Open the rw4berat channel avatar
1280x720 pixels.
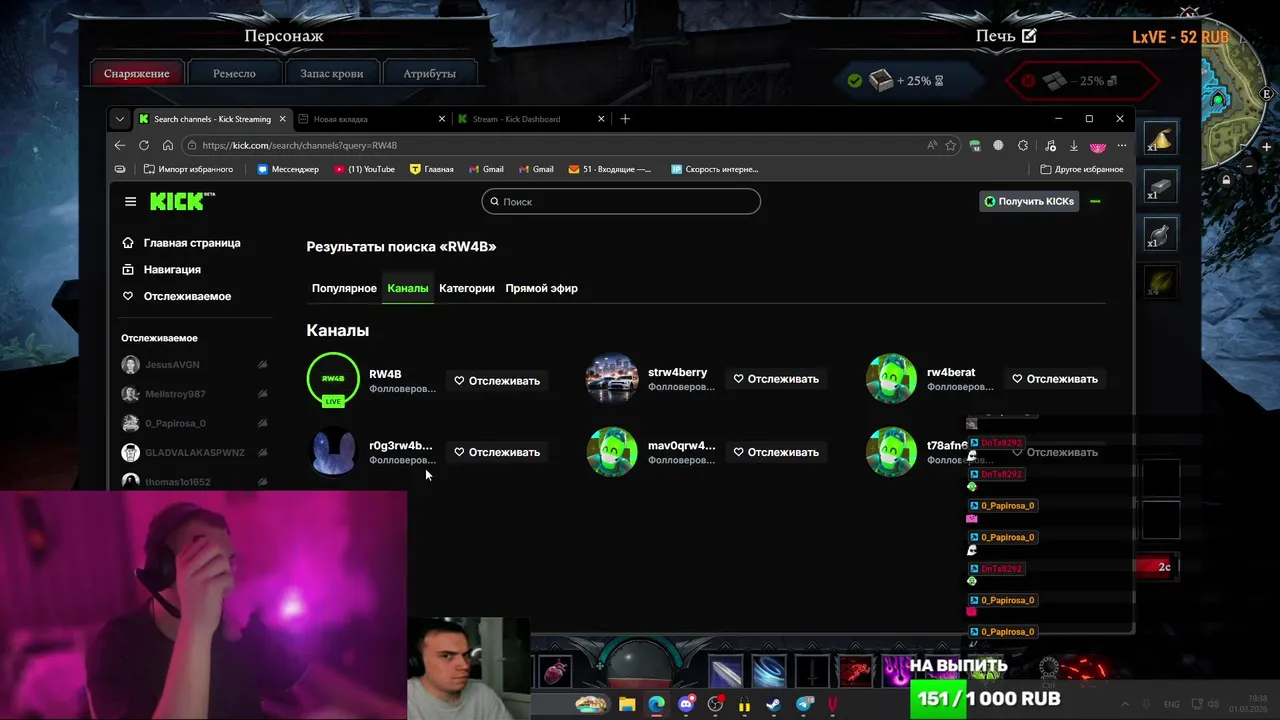point(891,378)
